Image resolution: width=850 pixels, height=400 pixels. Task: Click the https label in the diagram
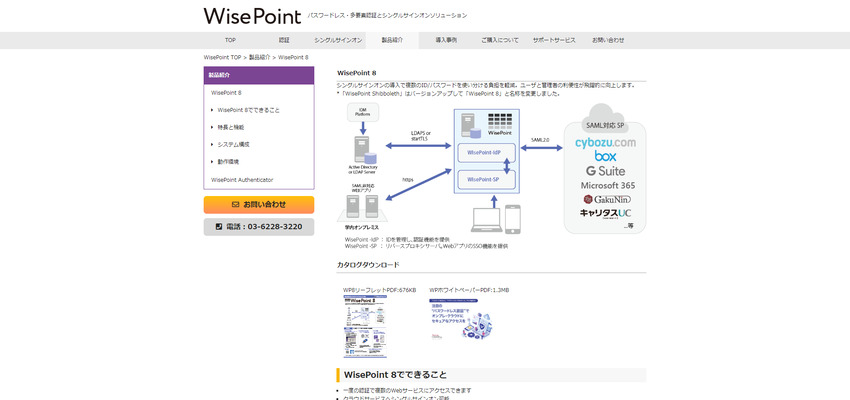(408, 179)
